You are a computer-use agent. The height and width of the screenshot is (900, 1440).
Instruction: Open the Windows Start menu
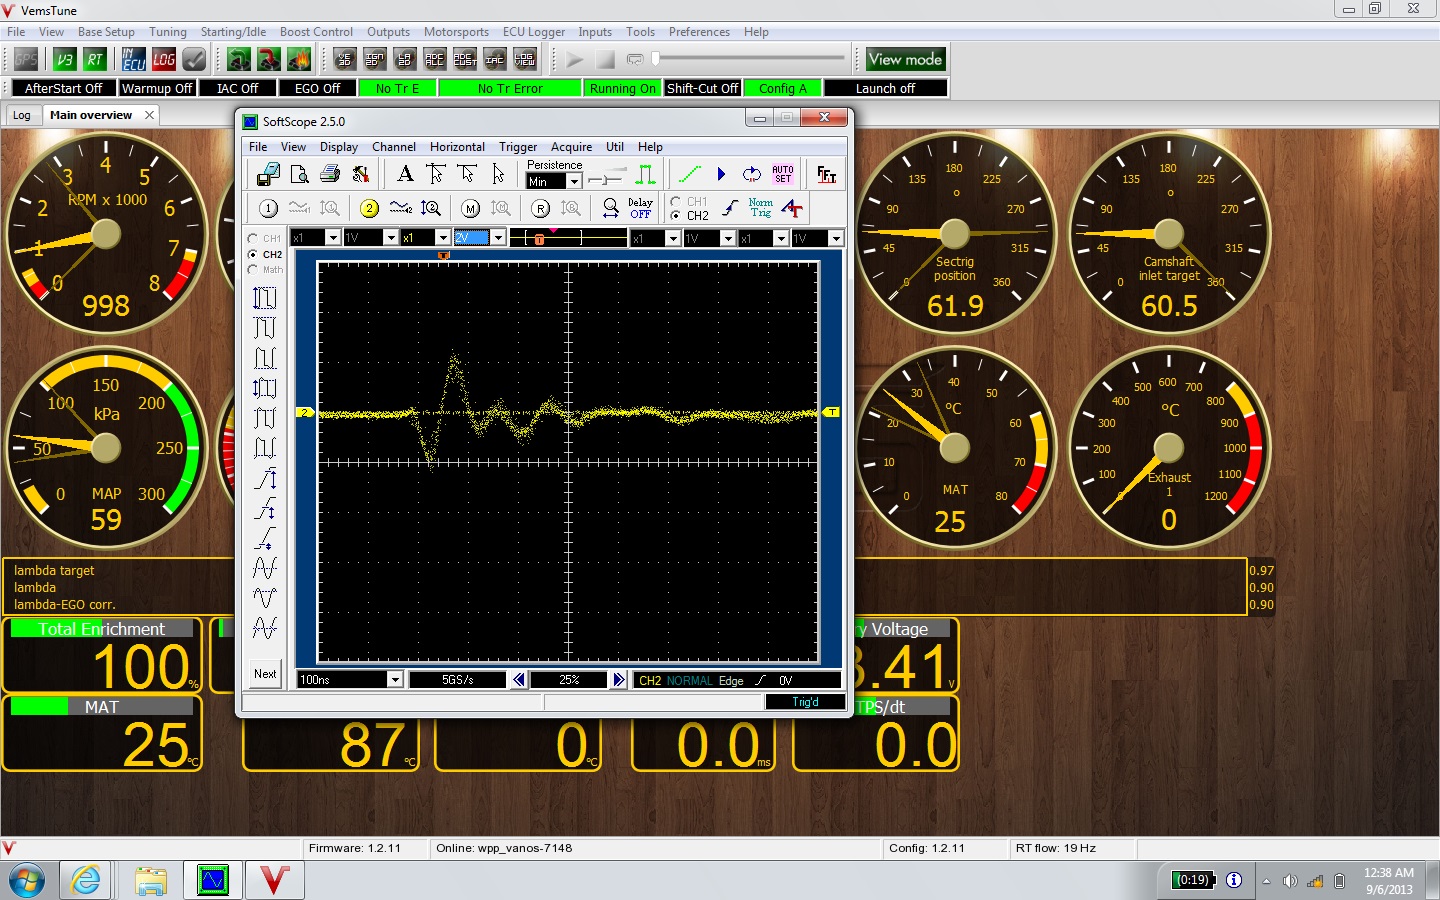coord(27,881)
